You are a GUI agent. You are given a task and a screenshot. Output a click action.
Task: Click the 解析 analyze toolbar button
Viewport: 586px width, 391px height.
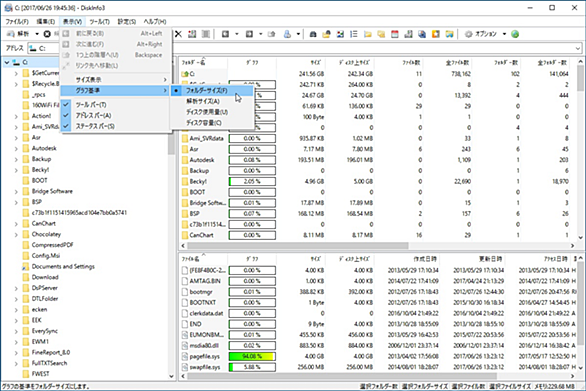(19, 34)
